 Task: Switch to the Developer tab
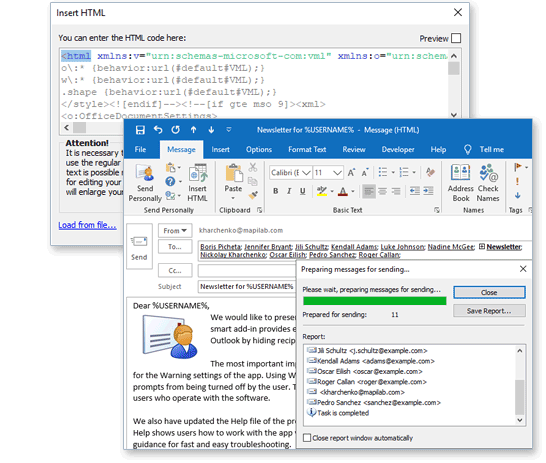tap(398, 149)
